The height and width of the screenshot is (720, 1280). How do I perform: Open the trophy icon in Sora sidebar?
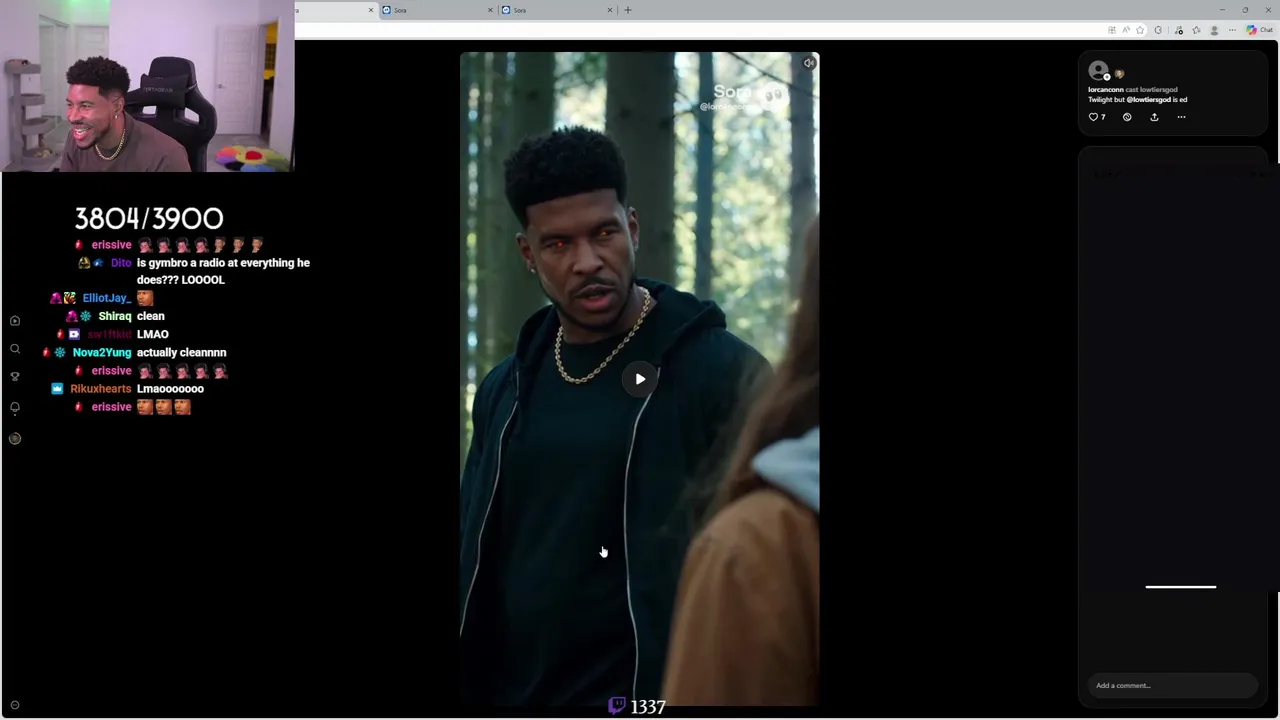pos(15,377)
